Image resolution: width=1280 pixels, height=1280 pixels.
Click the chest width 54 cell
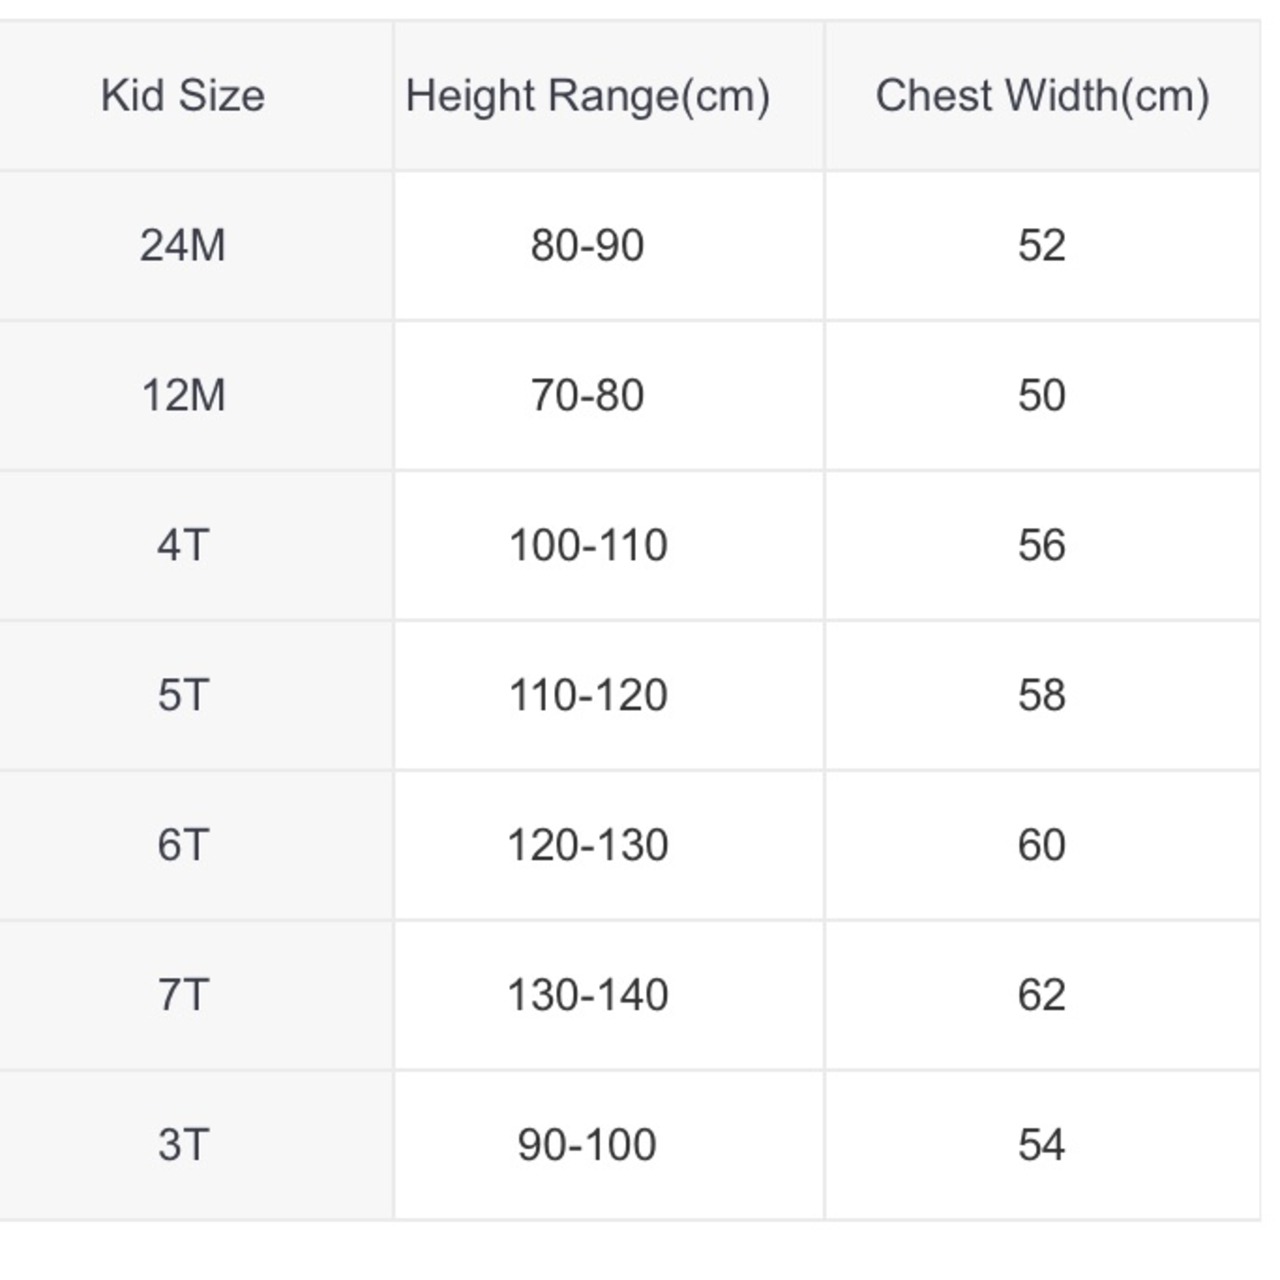coord(1042,1146)
